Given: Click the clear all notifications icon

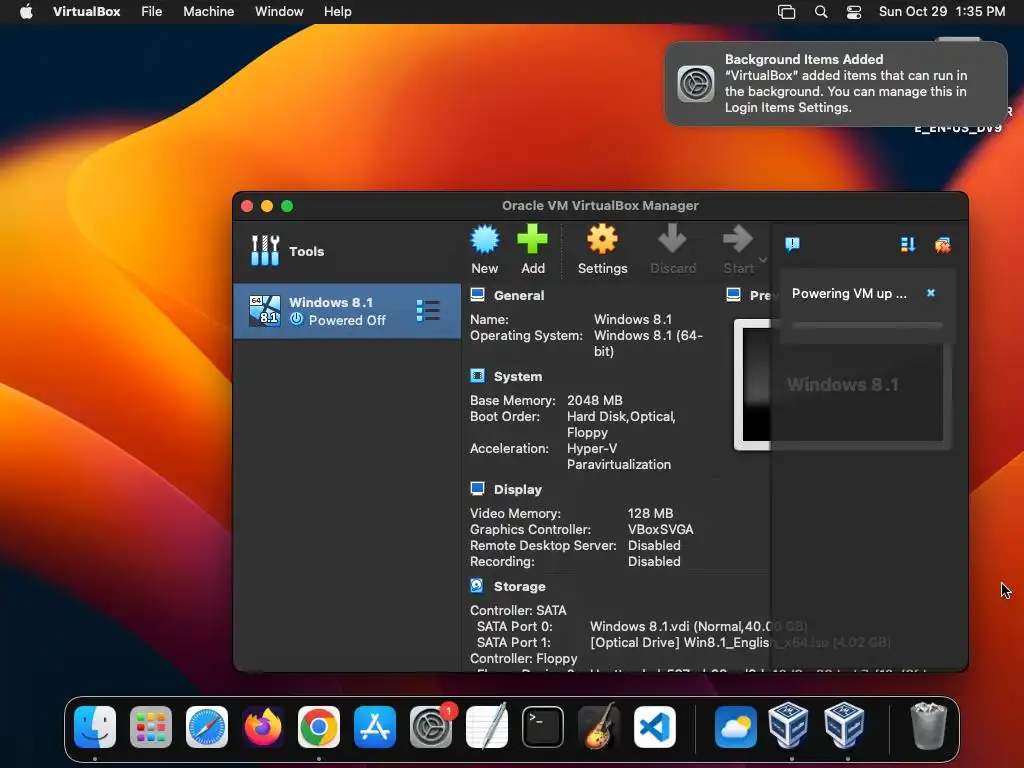Looking at the screenshot, I should pos(942,245).
